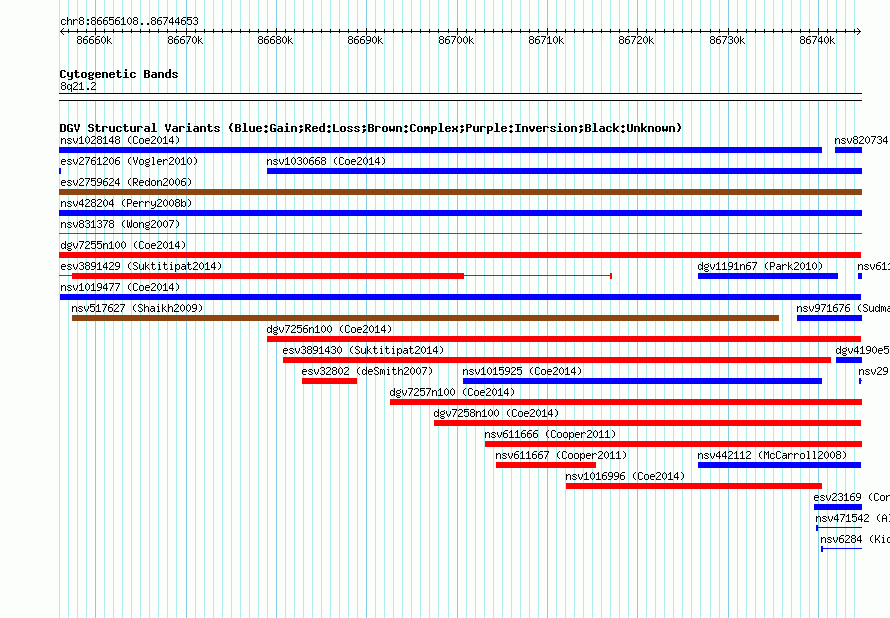
Task: Select the dgv4190e5 variant label
Action: click(x=862, y=350)
